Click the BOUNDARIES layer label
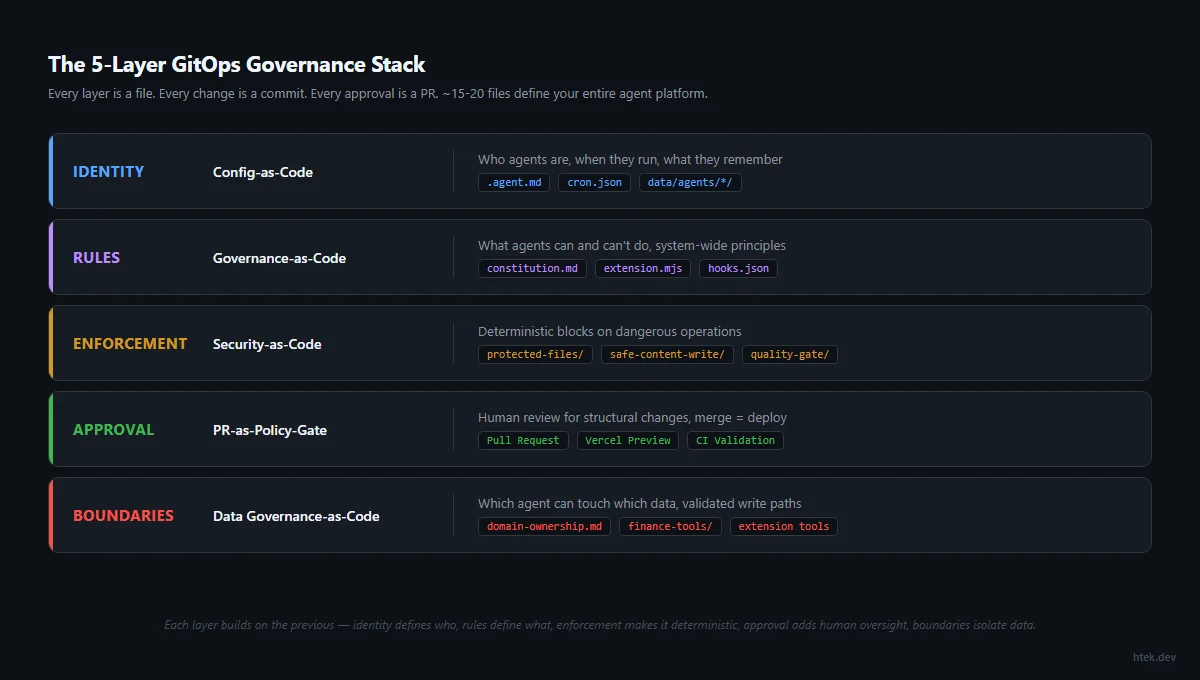This screenshot has height=680, width=1200. pyautogui.click(x=123, y=516)
